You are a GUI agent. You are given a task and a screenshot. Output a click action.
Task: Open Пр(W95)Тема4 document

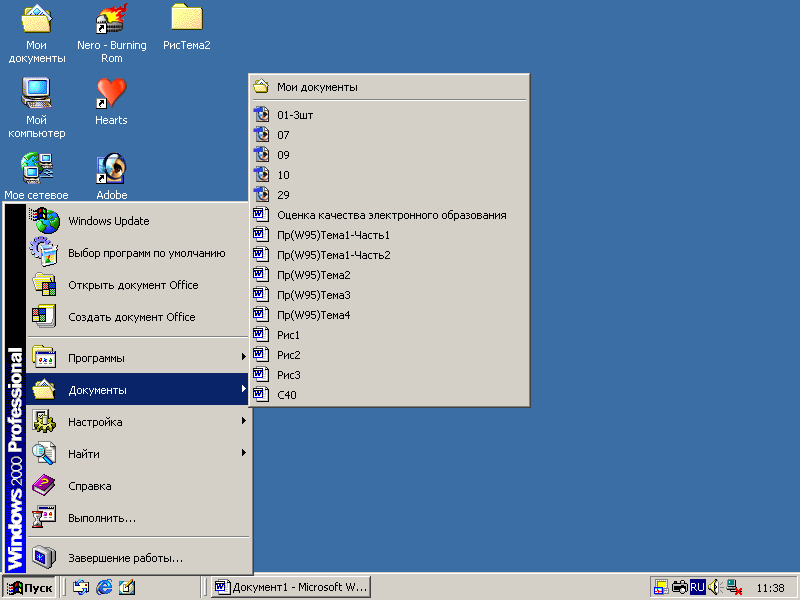click(389, 315)
